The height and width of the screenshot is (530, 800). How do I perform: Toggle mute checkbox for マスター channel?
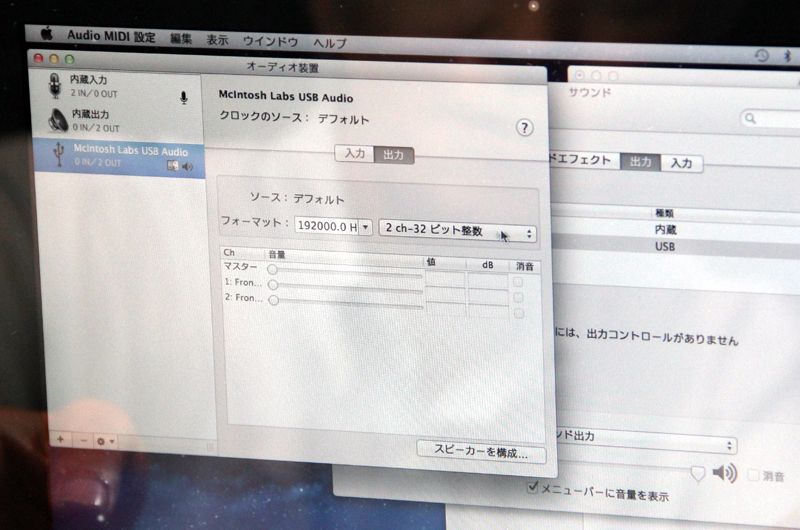tap(518, 282)
